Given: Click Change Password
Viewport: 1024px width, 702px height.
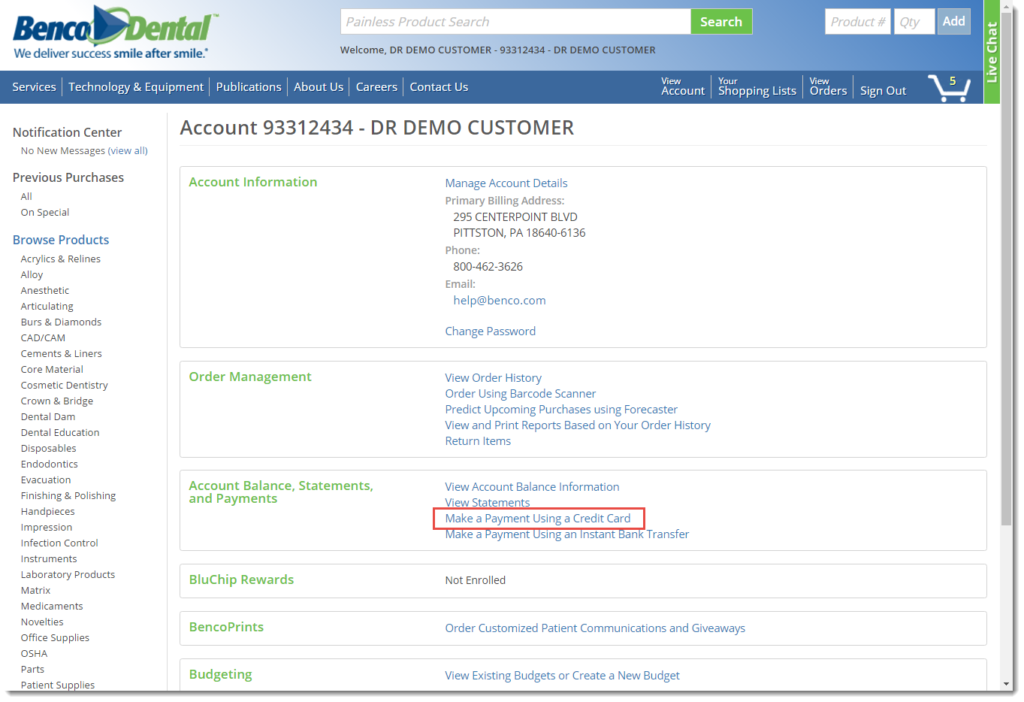Looking at the screenshot, I should (490, 331).
